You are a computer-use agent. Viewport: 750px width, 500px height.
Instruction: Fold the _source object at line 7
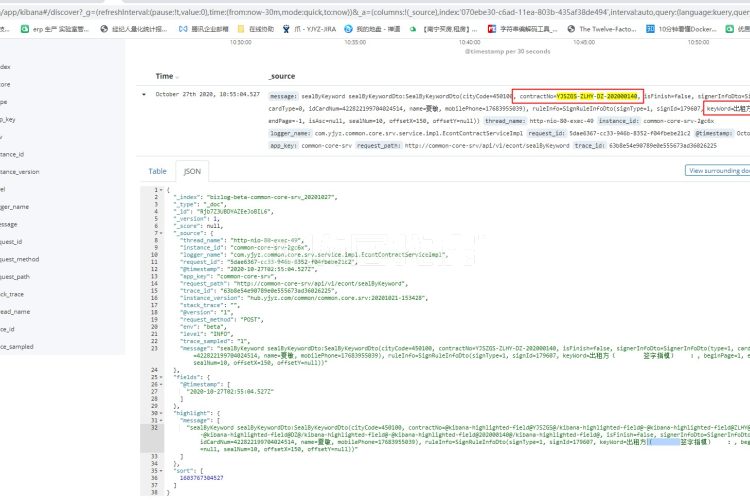tap(162, 233)
